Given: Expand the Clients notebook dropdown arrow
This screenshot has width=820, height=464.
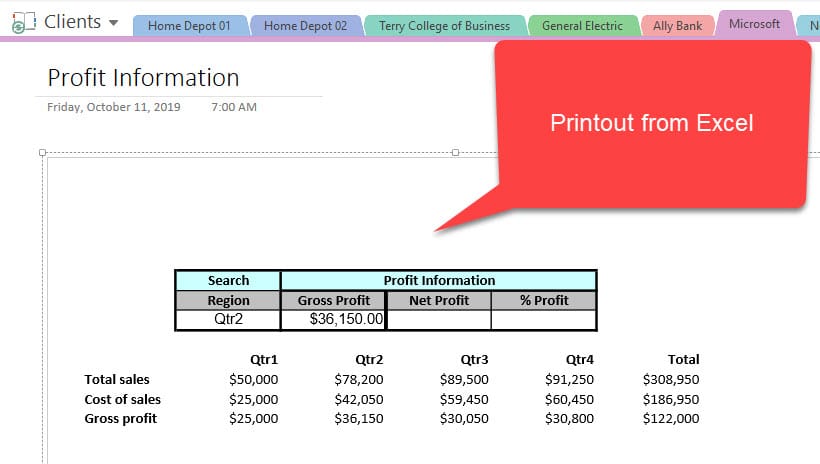Looking at the screenshot, I should (113, 23).
